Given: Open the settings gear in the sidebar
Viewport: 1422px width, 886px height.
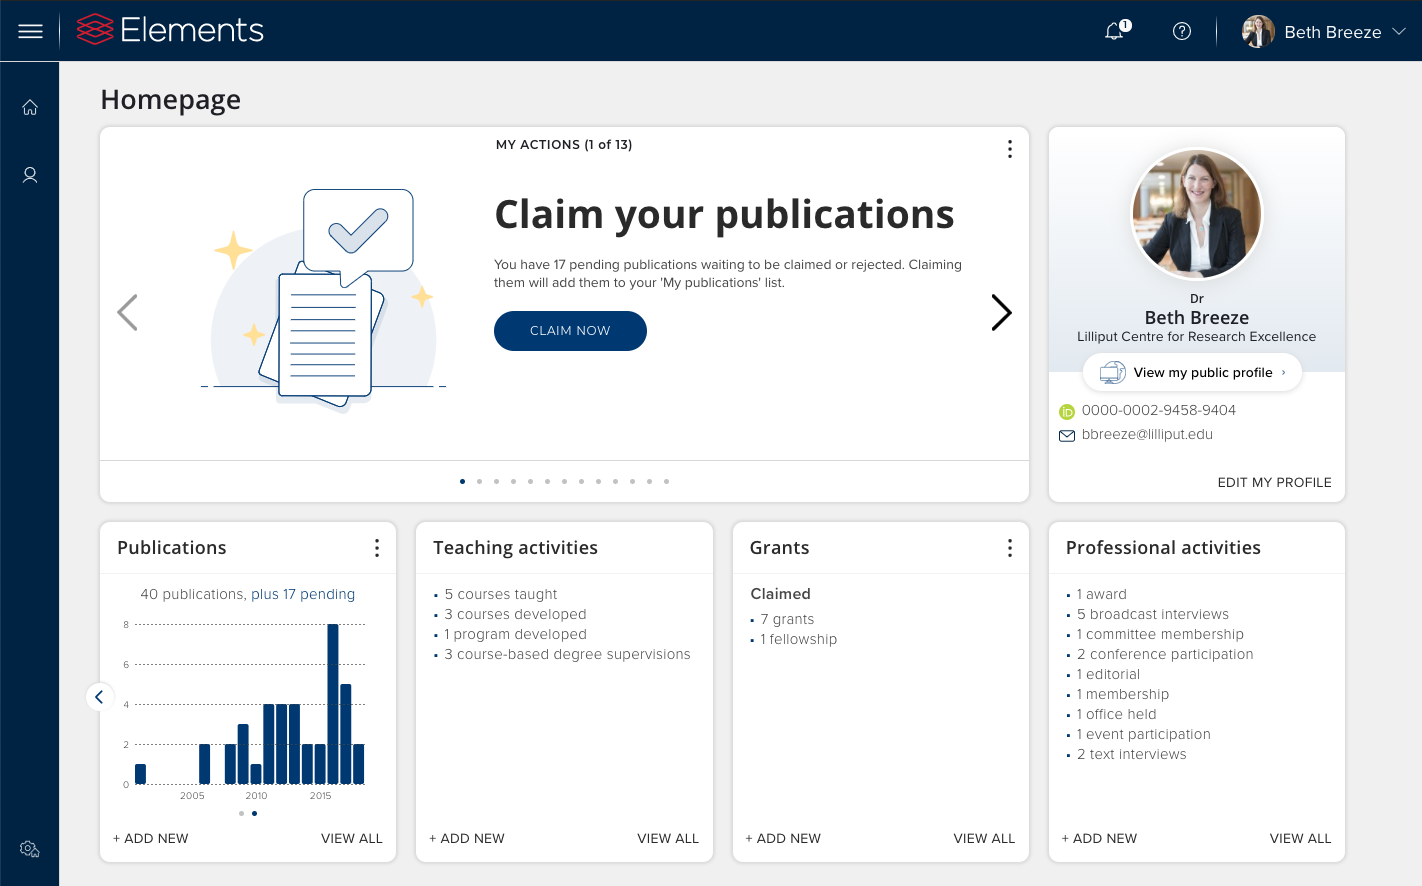Looking at the screenshot, I should pos(30,849).
